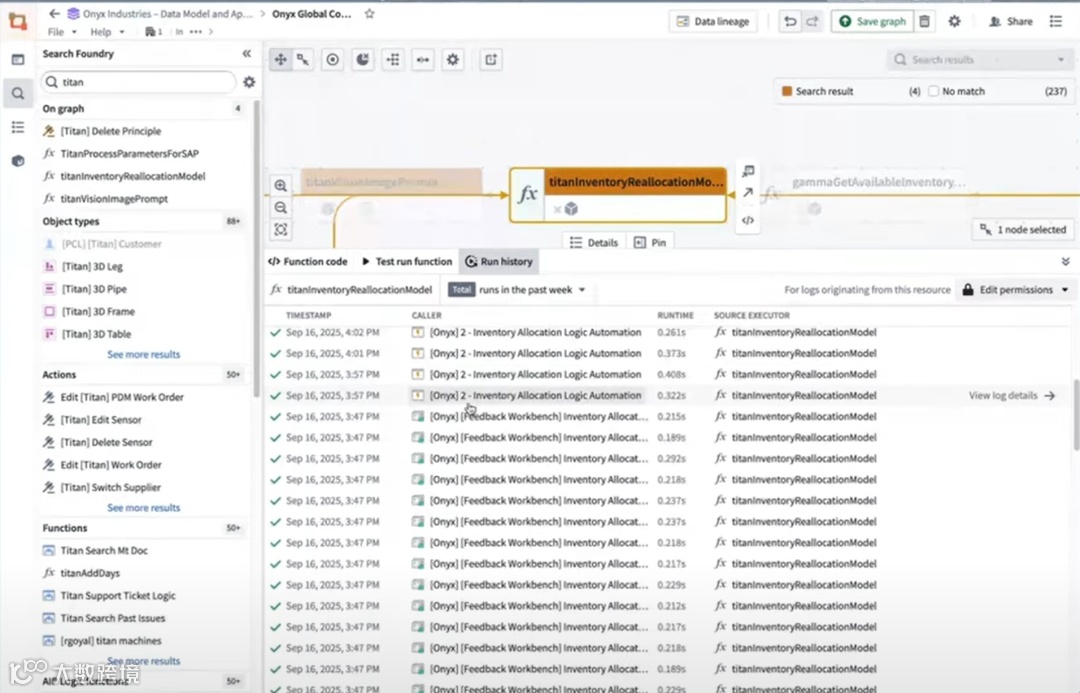Open the Edit permissions dropdown
The width and height of the screenshot is (1080, 693).
tap(1015, 290)
